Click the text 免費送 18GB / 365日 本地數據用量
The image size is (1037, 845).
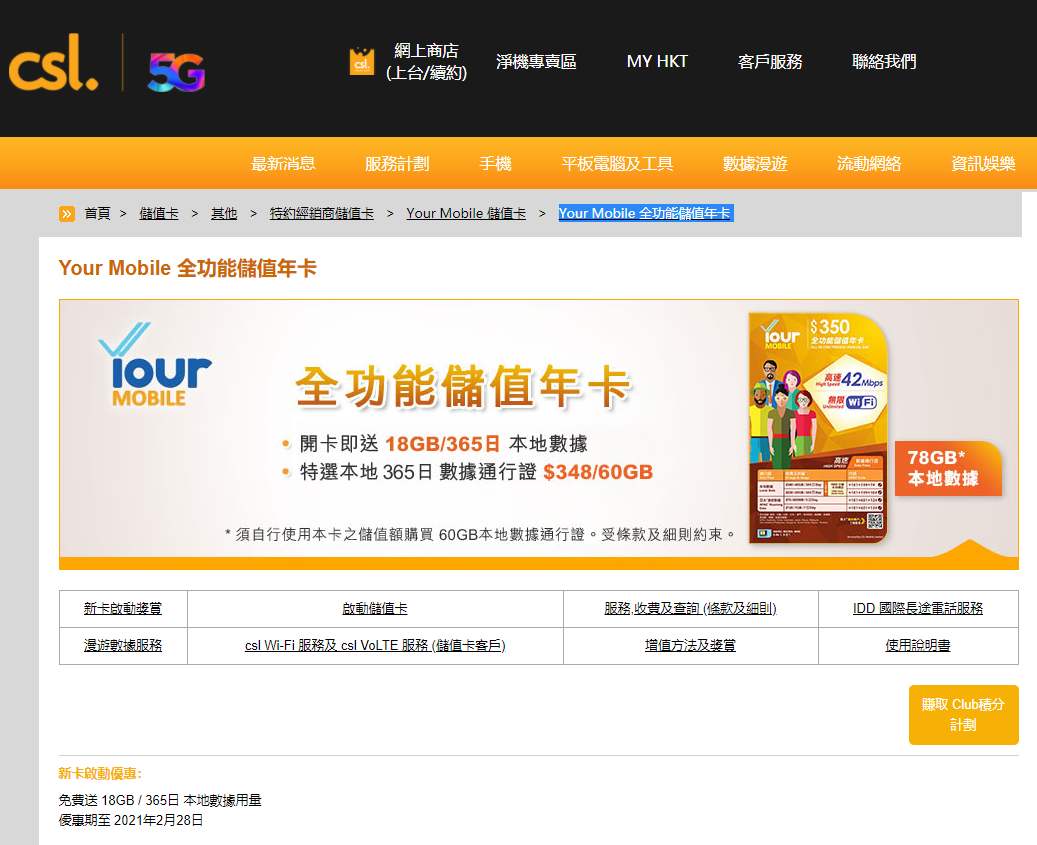coord(160,800)
